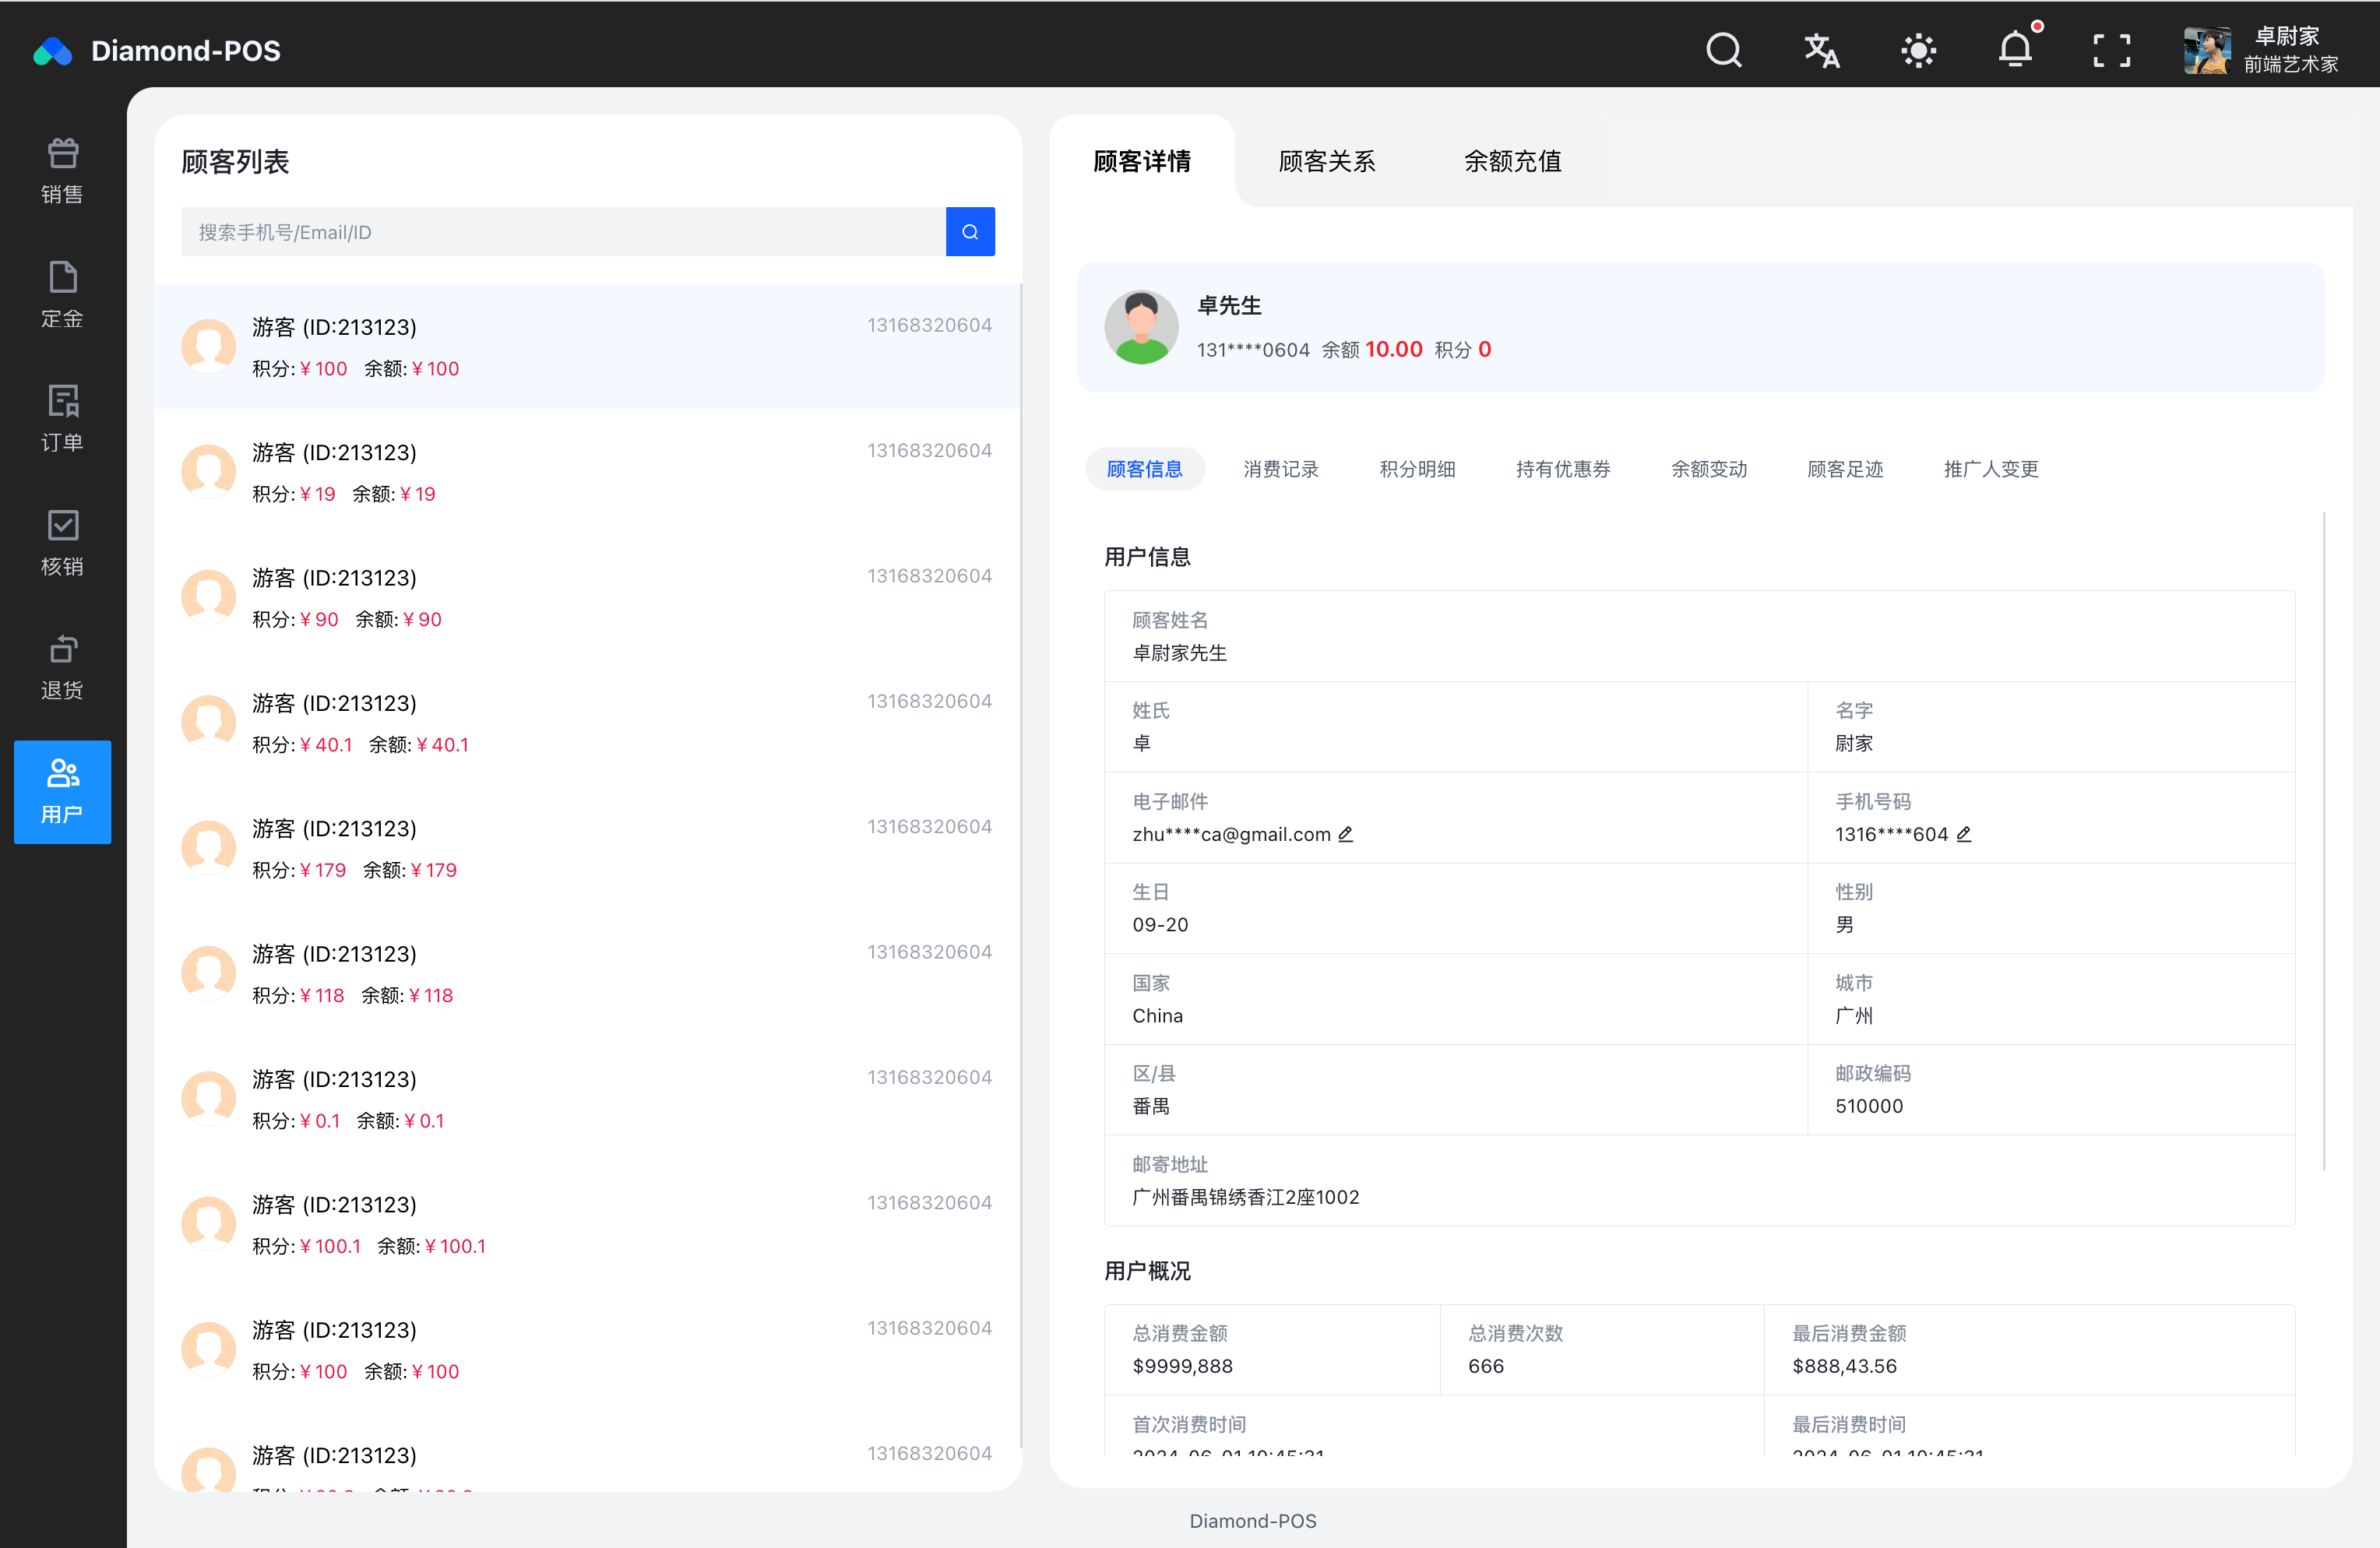Click the 邮寄地址 value 广州番禺锦绣香江2座1002
The image size is (2380, 1548).
click(x=1245, y=1197)
